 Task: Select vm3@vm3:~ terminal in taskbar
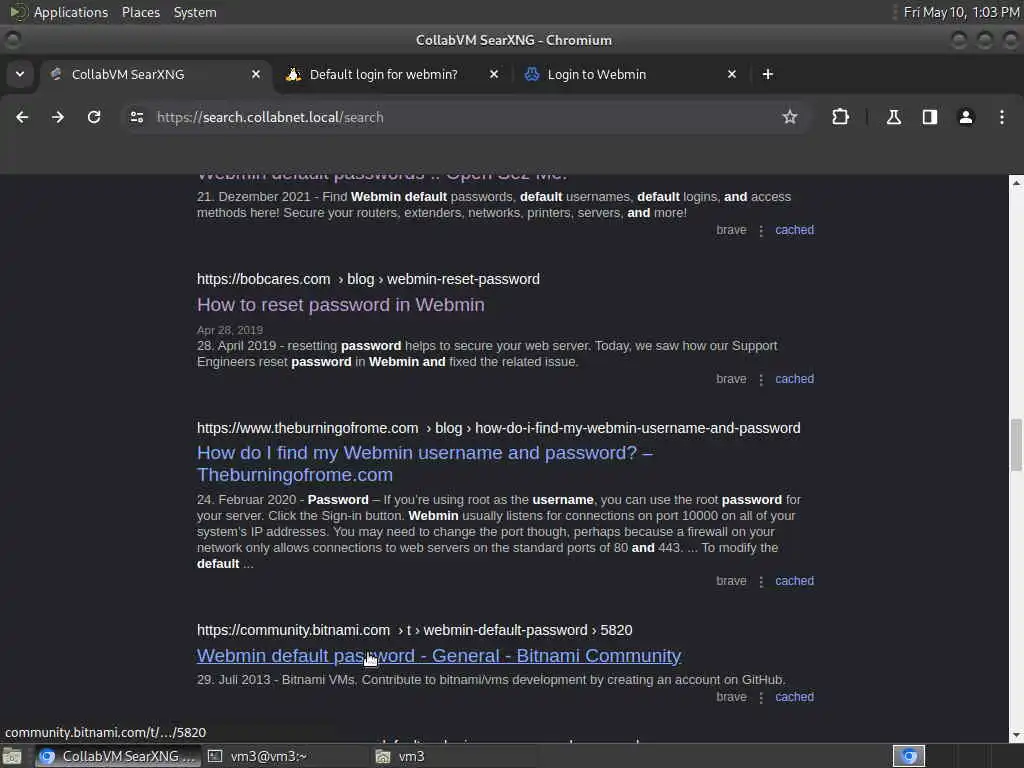tap(285, 756)
